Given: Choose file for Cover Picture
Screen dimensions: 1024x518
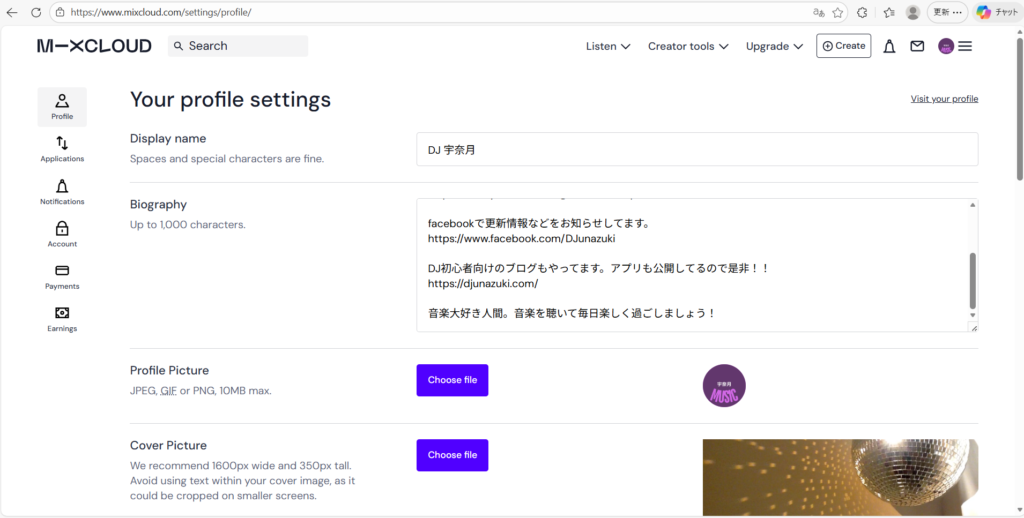Looking at the screenshot, I should pyautogui.click(x=452, y=455).
